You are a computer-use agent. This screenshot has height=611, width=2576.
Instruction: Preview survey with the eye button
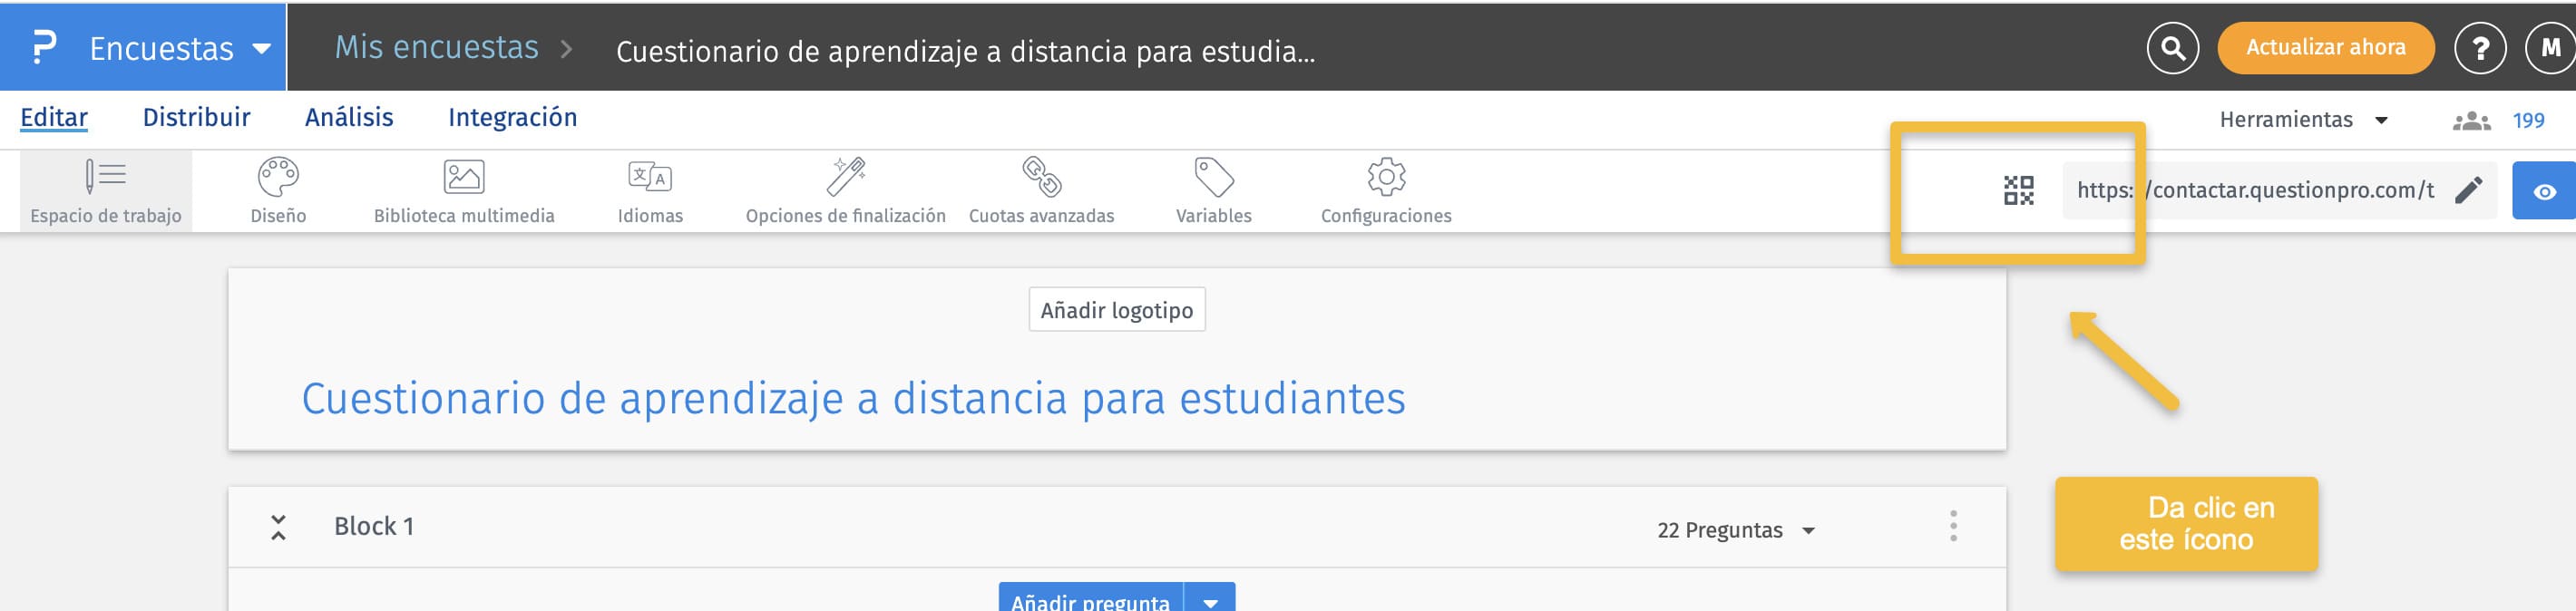pyautogui.click(x=2544, y=191)
